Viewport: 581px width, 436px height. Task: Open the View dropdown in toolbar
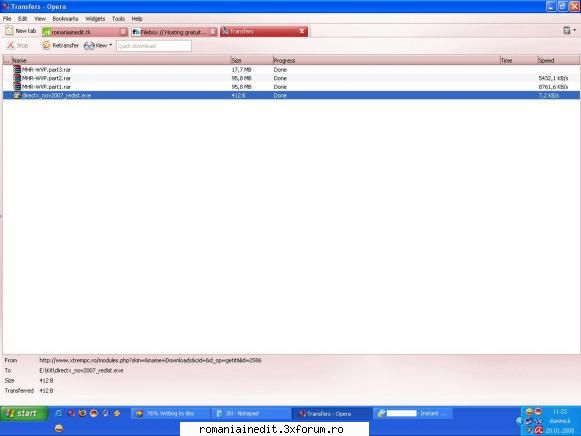click(x=98, y=46)
